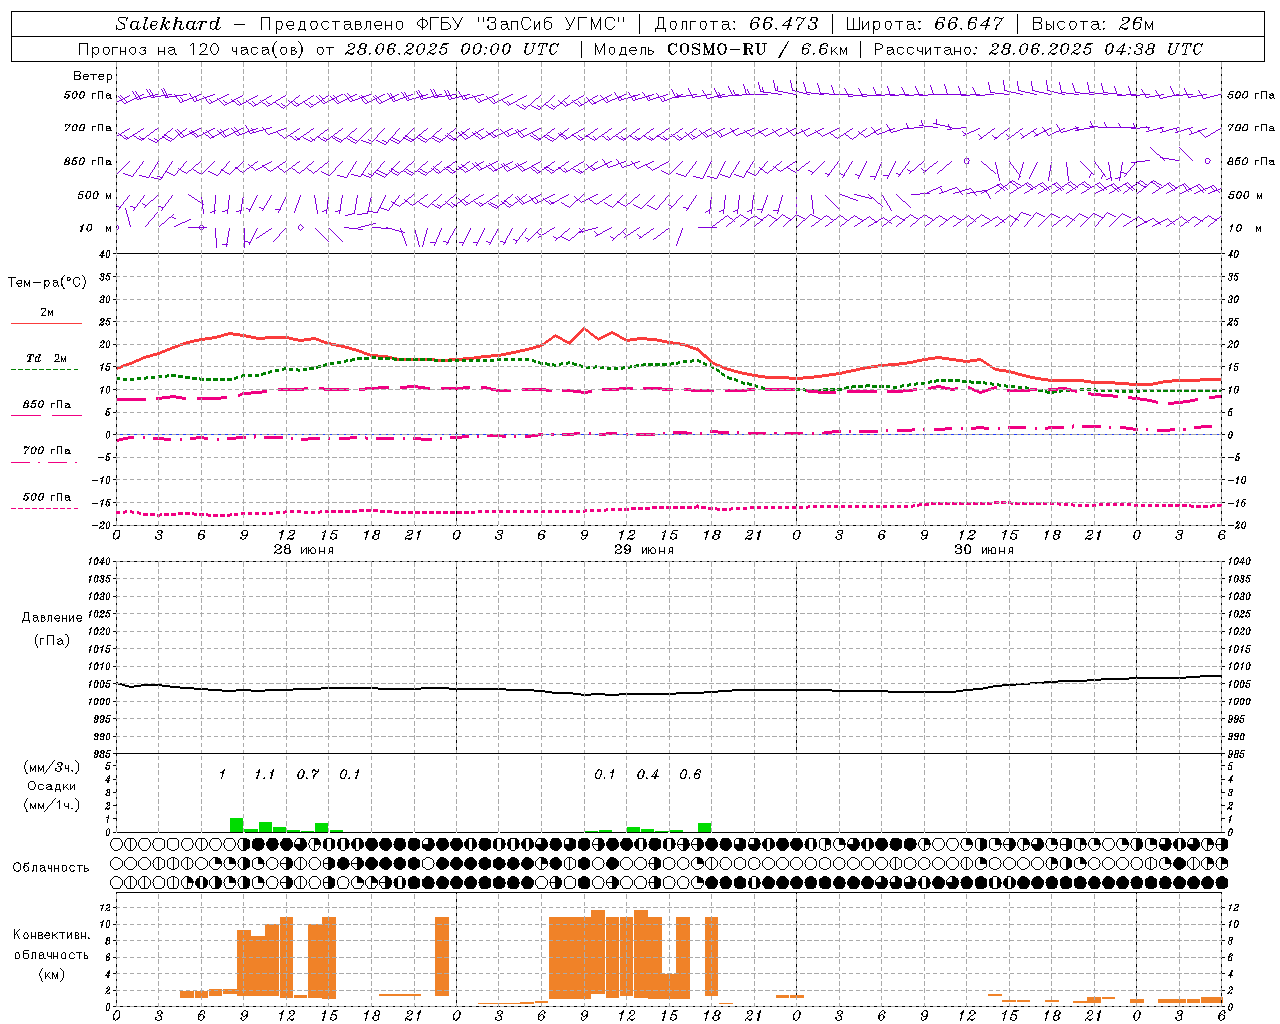
Task: Click the "Высота: 26м" elevation text
Action: [1093, 24]
